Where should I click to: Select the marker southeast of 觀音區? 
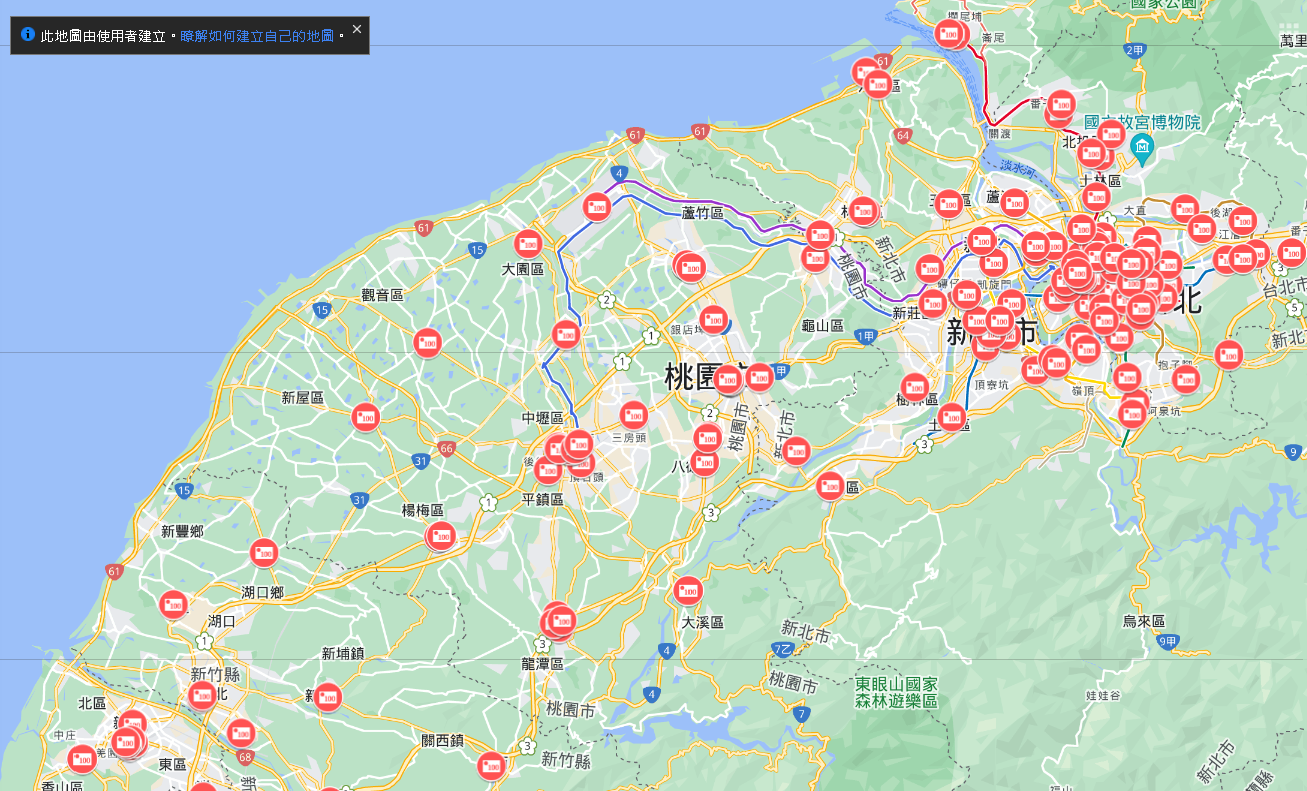coord(428,343)
